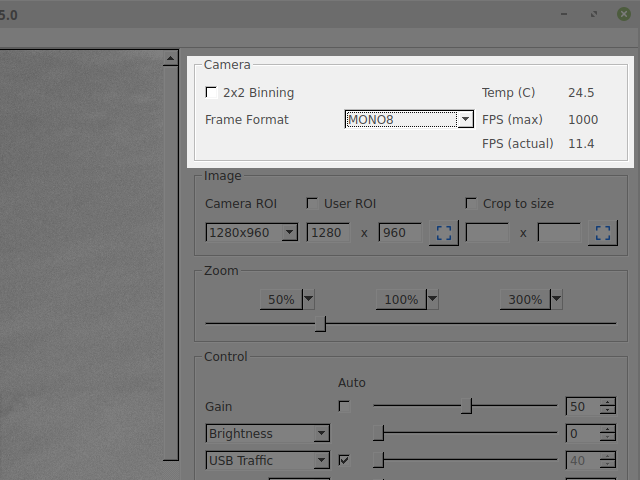Set zoom with the 300% button
The width and height of the screenshot is (640, 480).
click(x=525, y=300)
